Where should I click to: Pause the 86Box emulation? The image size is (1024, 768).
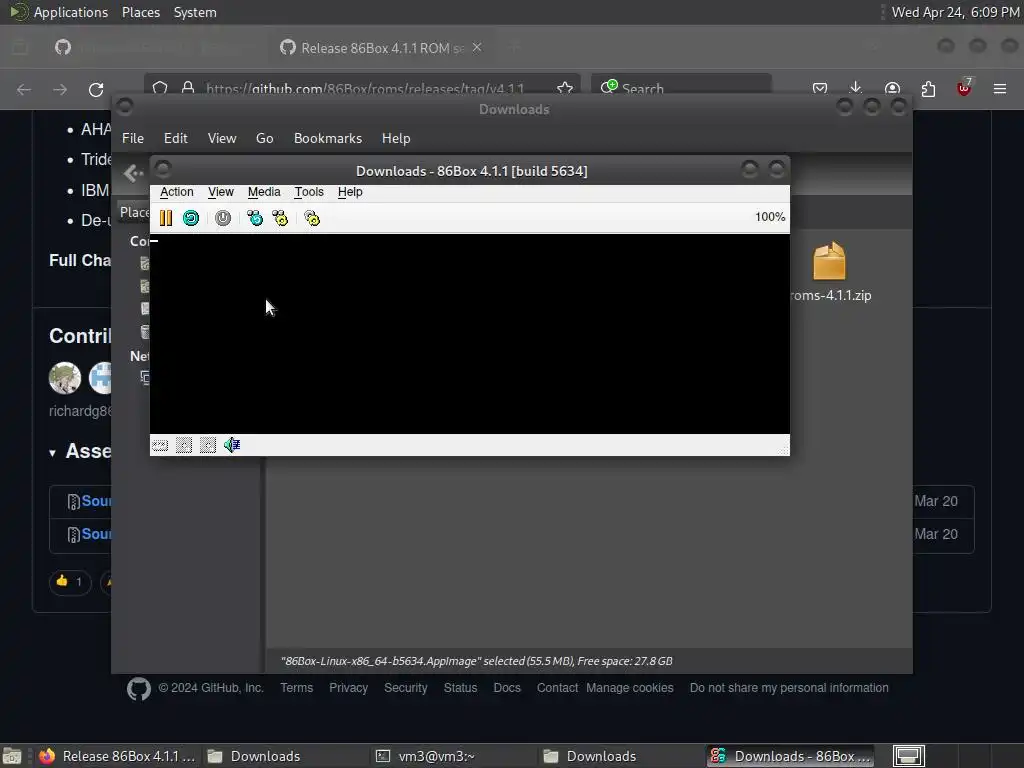click(166, 218)
